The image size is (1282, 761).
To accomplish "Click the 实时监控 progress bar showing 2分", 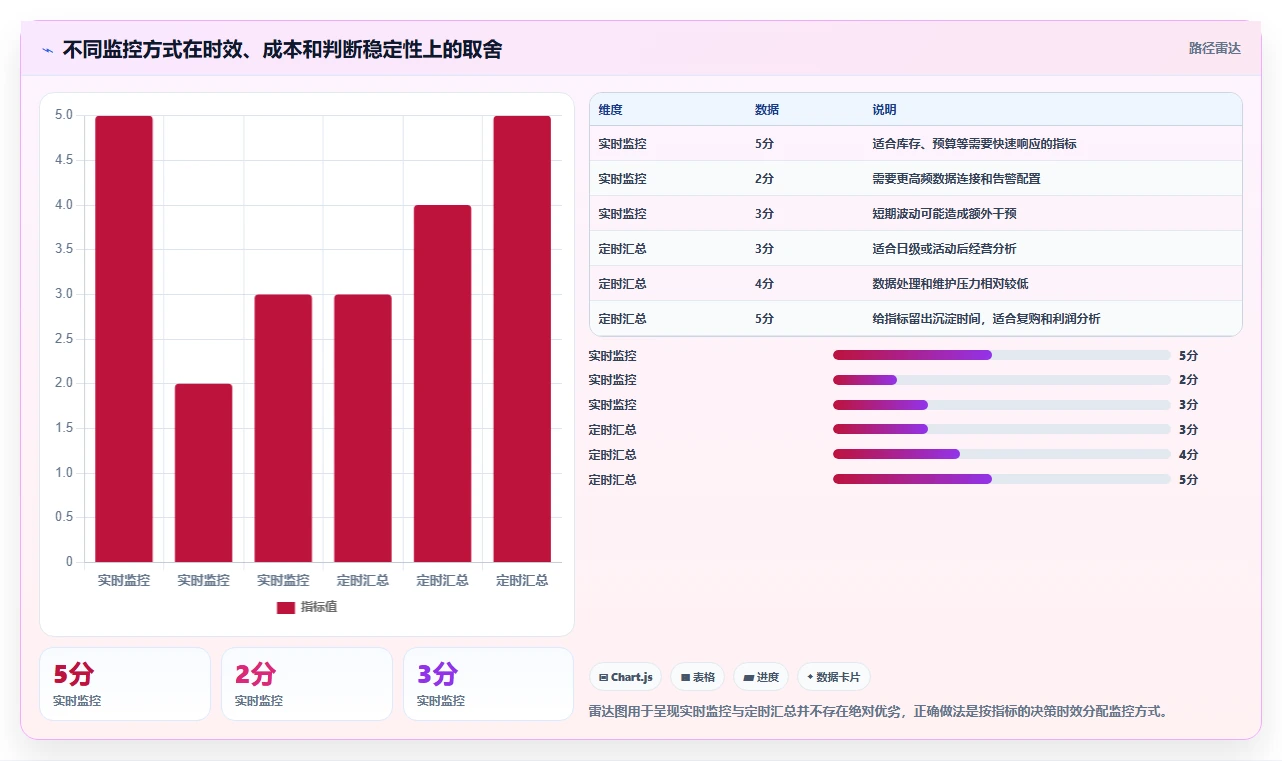I will point(1001,380).
